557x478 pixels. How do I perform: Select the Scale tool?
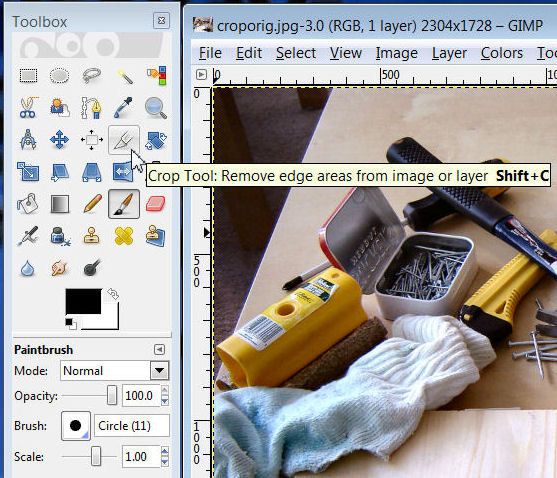(28, 172)
